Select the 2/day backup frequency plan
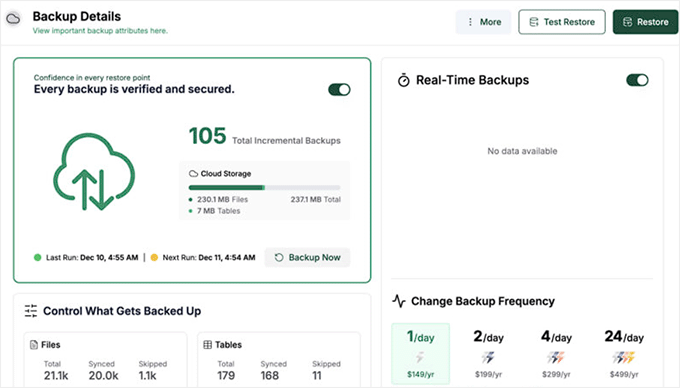 click(488, 353)
